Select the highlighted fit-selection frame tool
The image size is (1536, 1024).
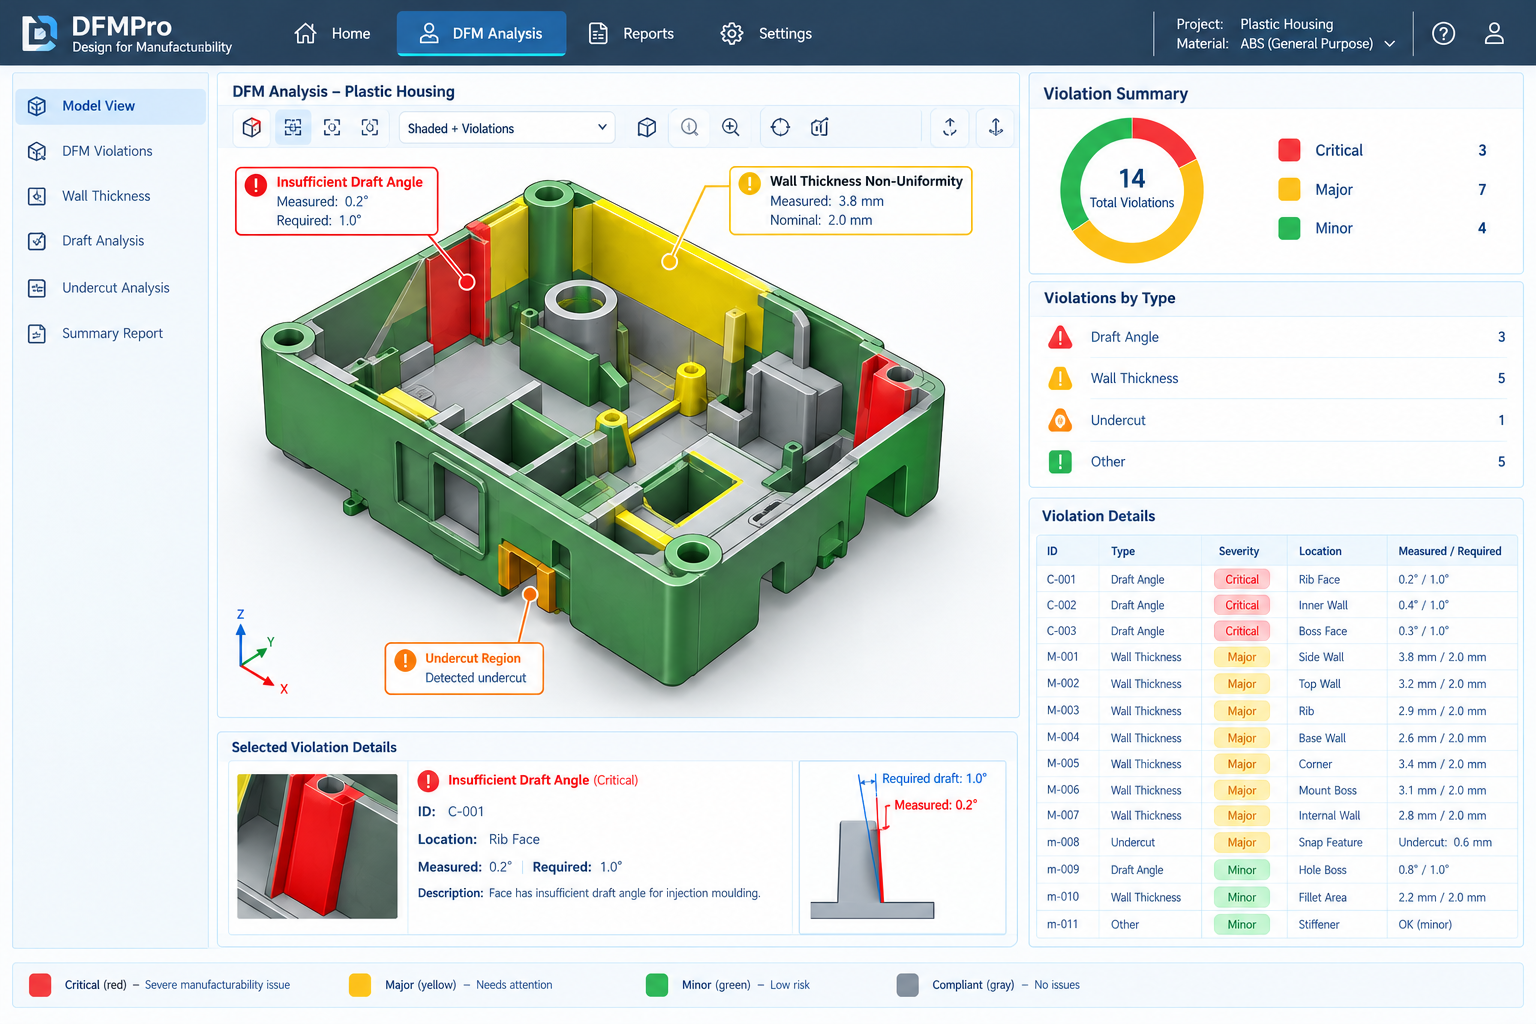click(293, 128)
